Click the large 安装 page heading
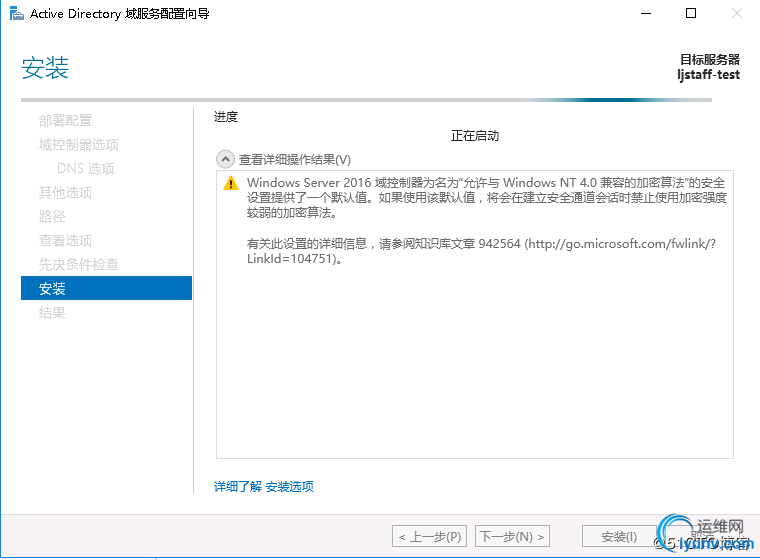The height and width of the screenshot is (560, 760). click(x=45, y=67)
